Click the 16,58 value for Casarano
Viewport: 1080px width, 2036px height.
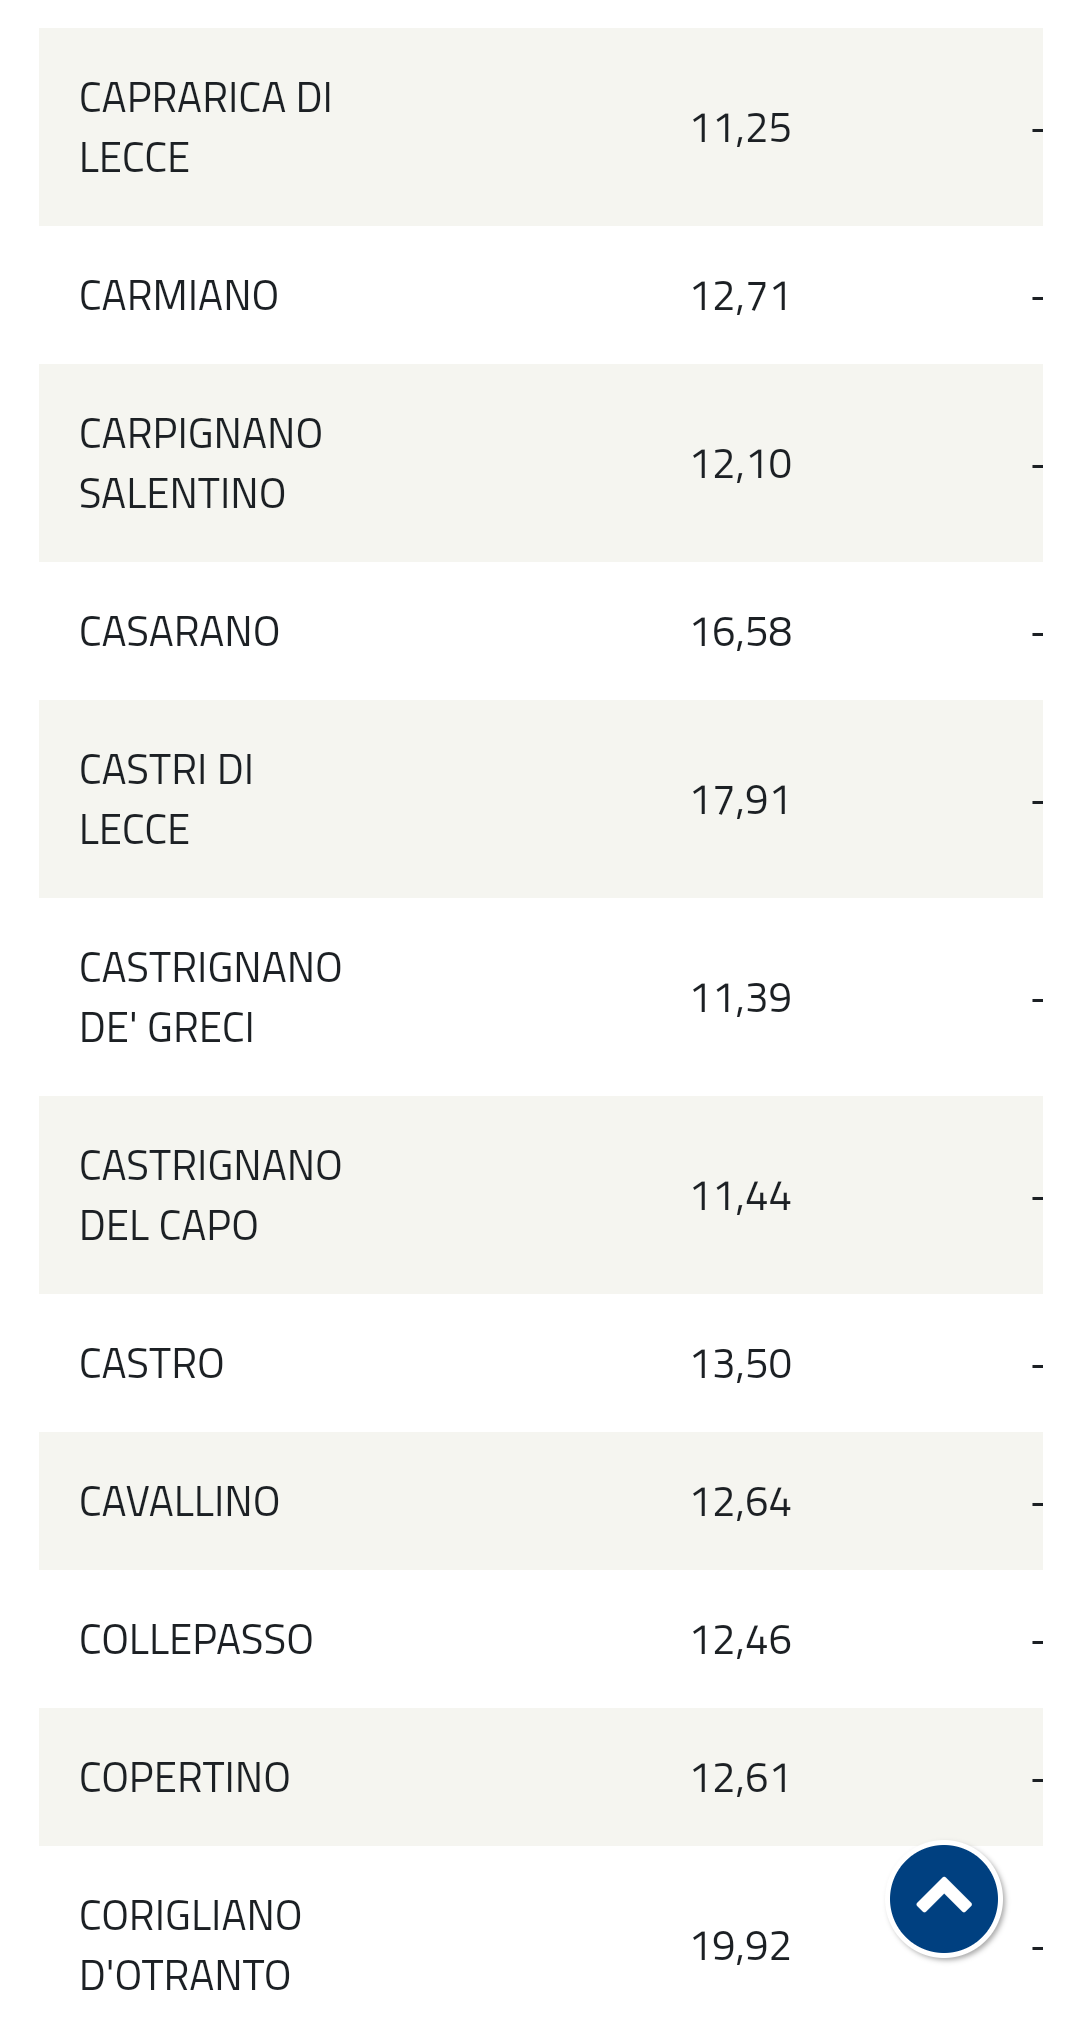click(x=741, y=632)
